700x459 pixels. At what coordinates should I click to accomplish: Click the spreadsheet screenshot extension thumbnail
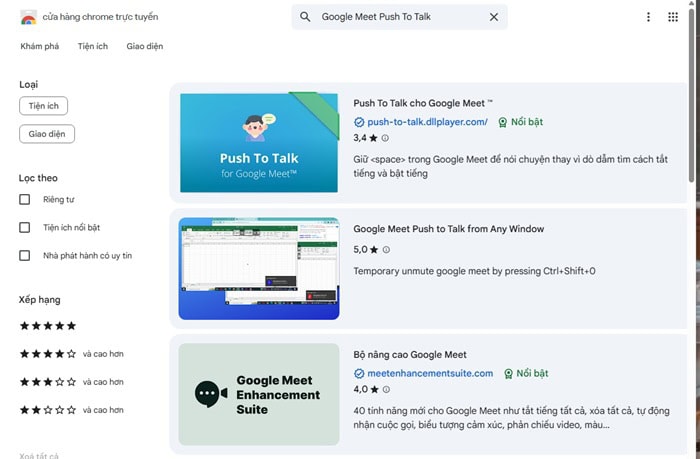coord(259,268)
